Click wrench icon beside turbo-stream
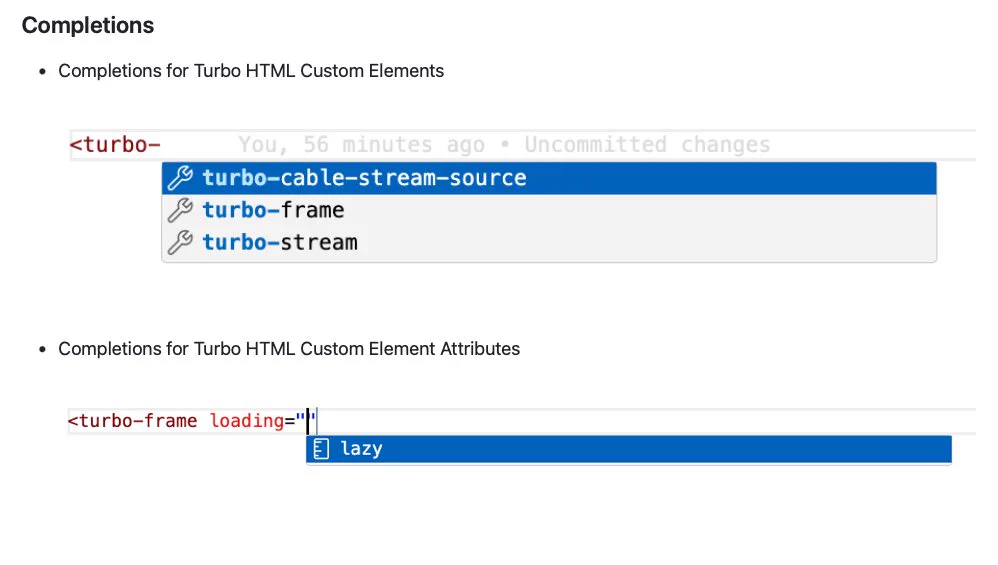Image resolution: width=998 pixels, height=565 pixels. (x=180, y=242)
